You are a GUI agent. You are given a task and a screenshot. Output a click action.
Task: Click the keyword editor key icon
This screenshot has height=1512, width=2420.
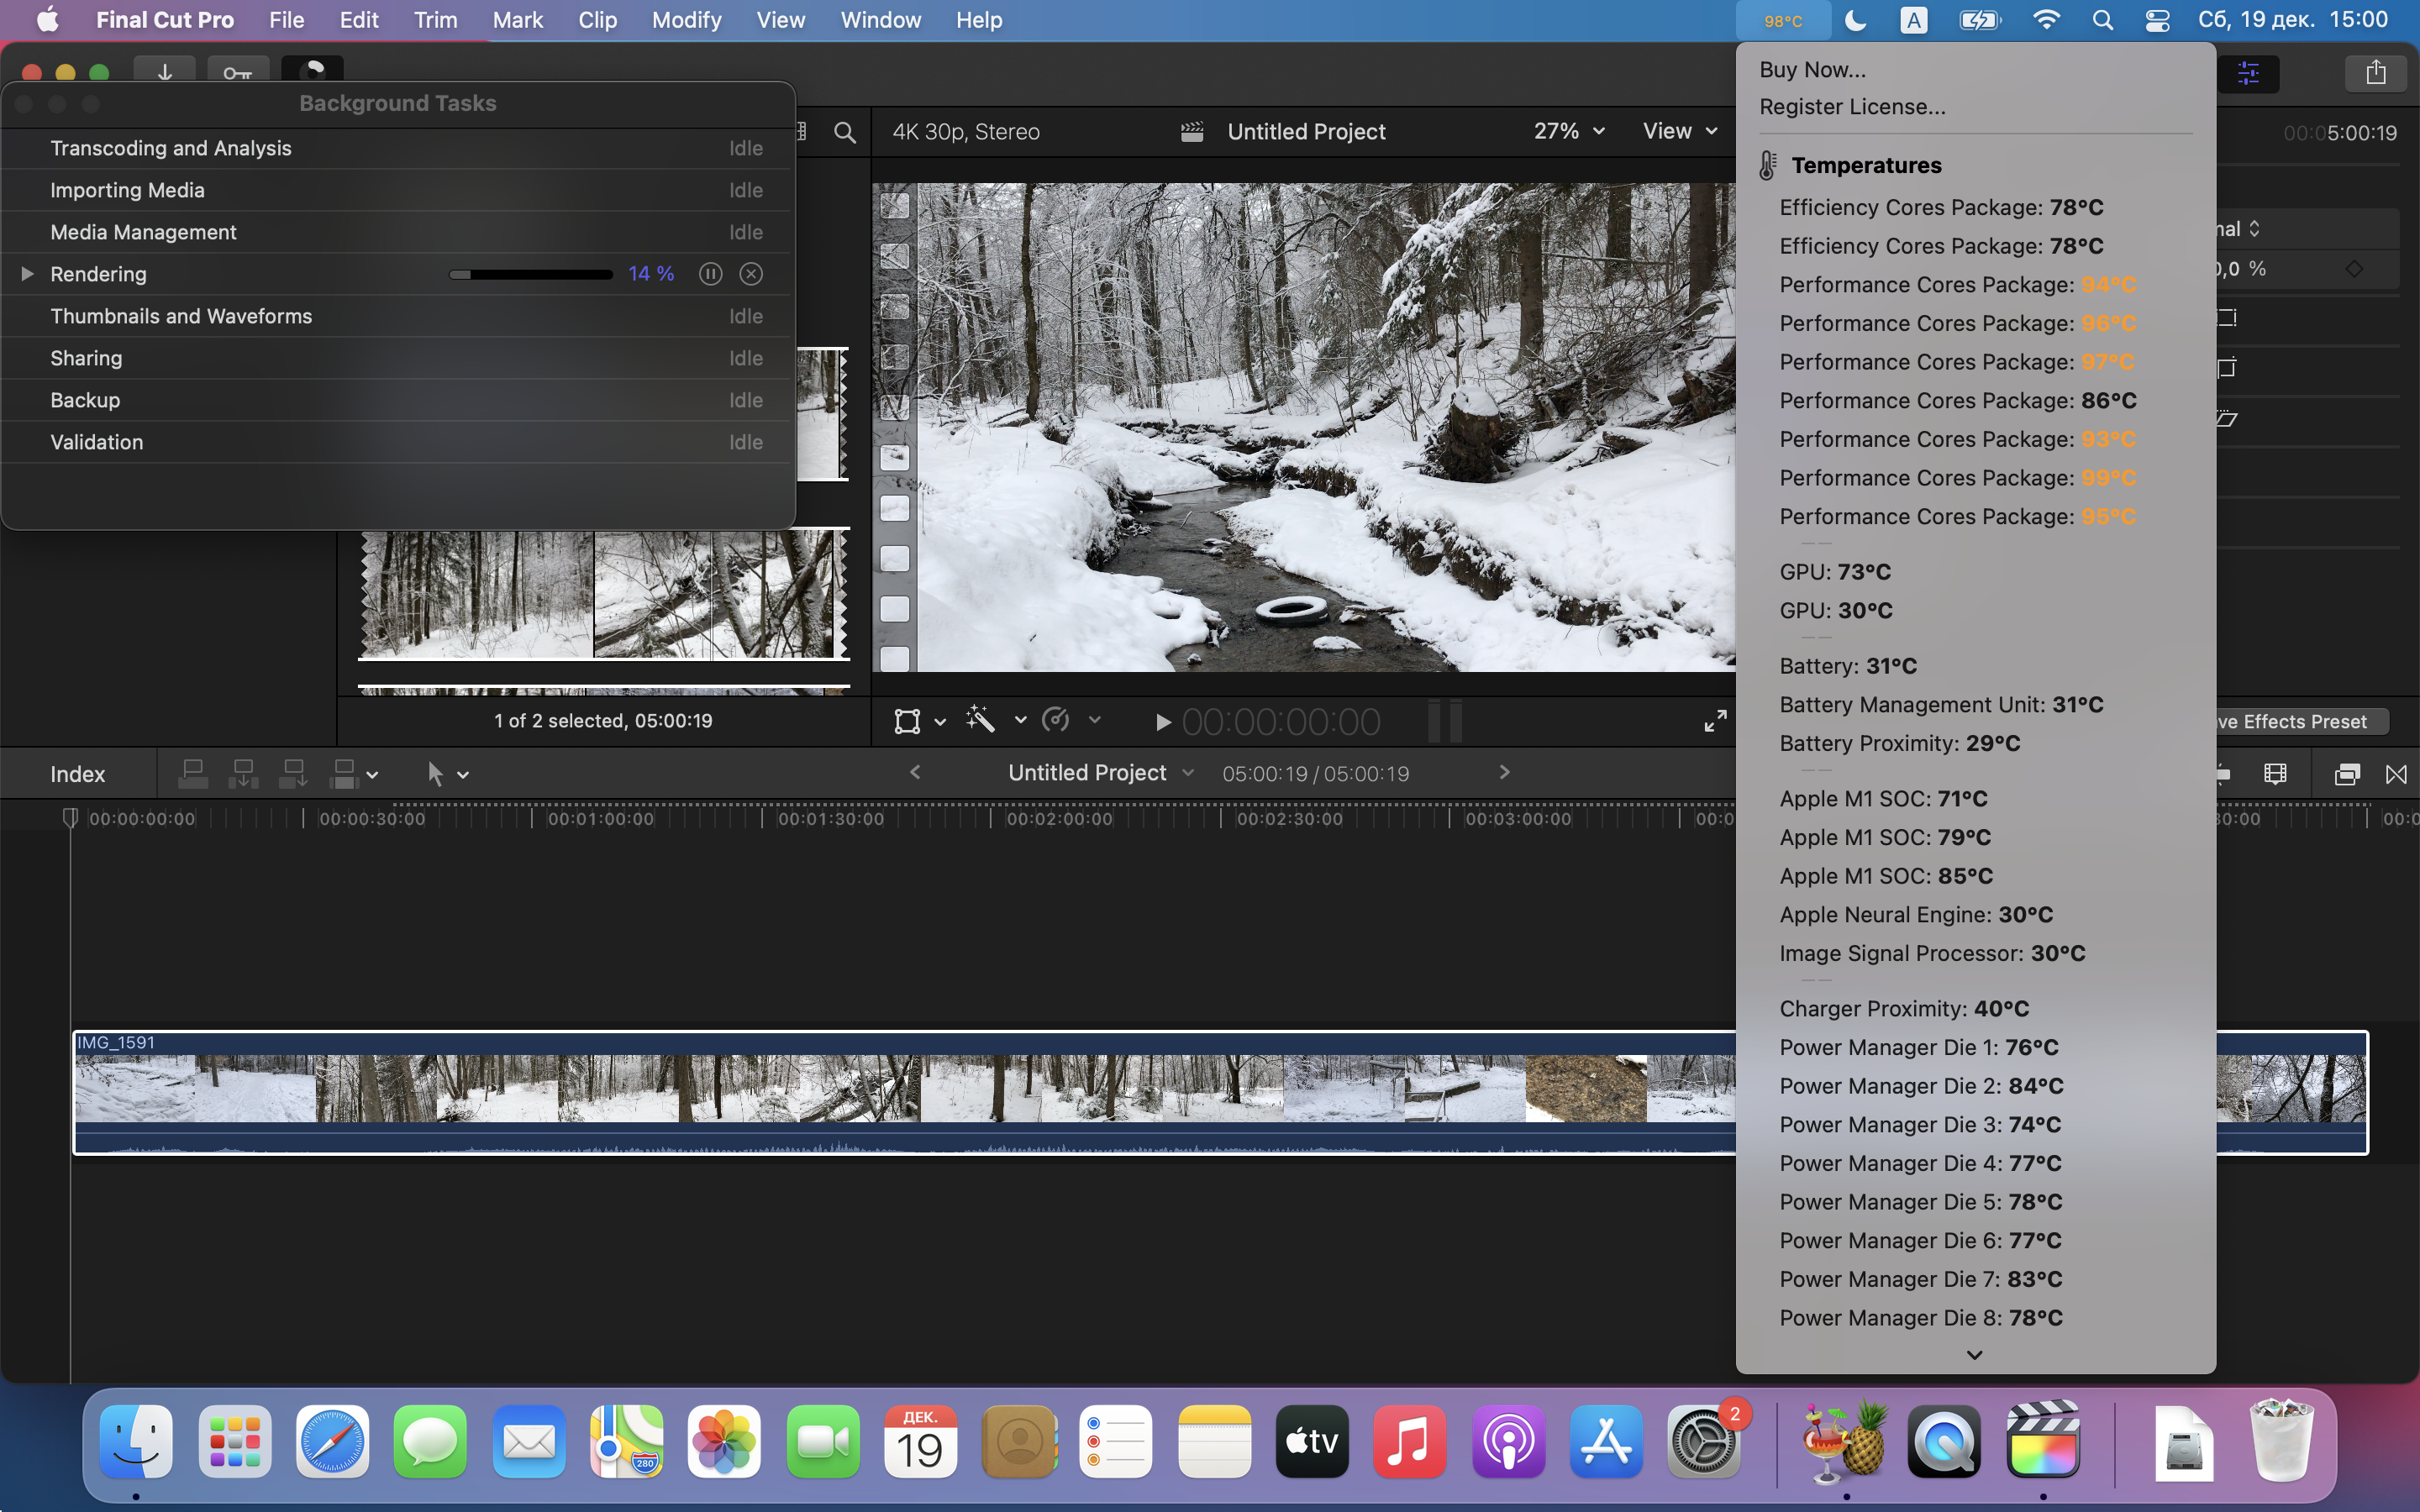click(237, 72)
